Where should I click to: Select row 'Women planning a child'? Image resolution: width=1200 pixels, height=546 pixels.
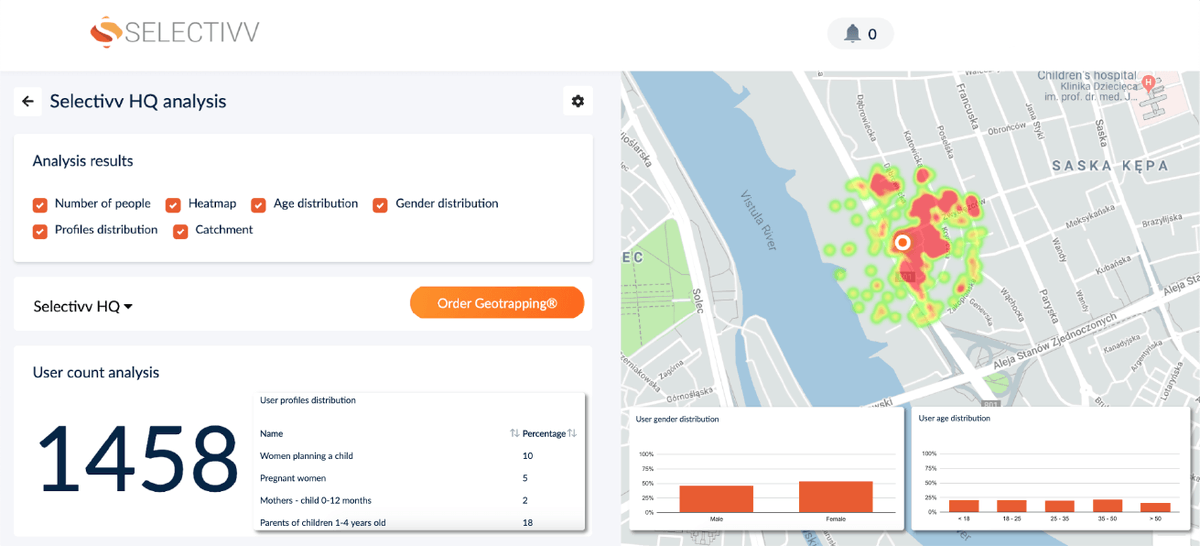418,456
